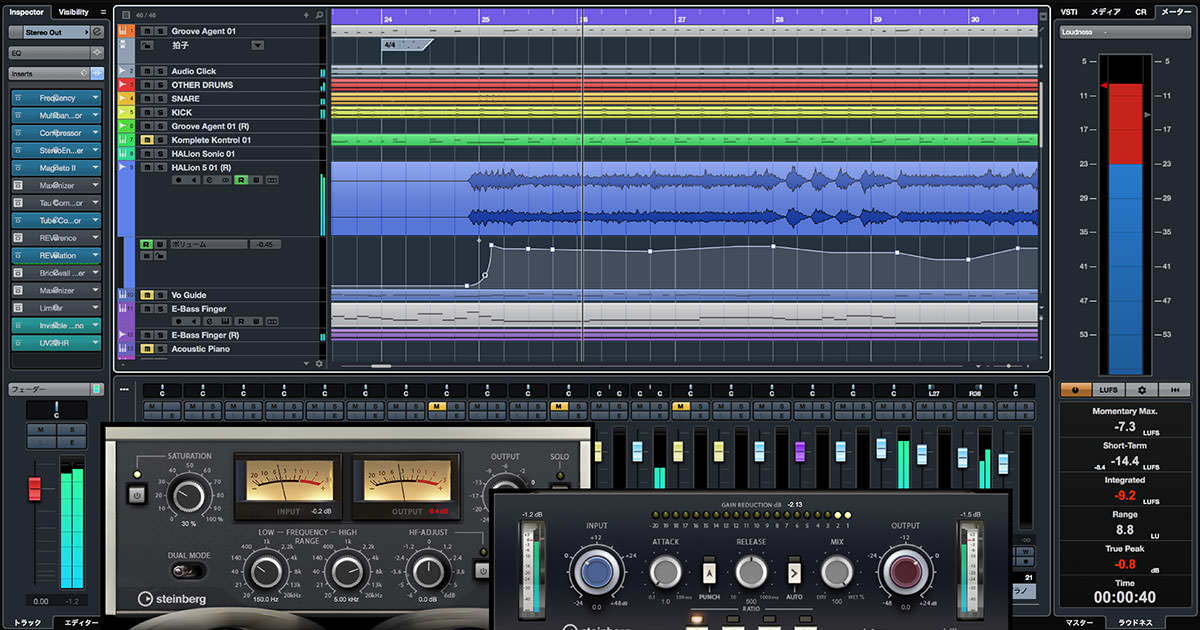Open the トラック tab in inspector
1200x630 pixels.
pyautogui.click(x=27, y=622)
